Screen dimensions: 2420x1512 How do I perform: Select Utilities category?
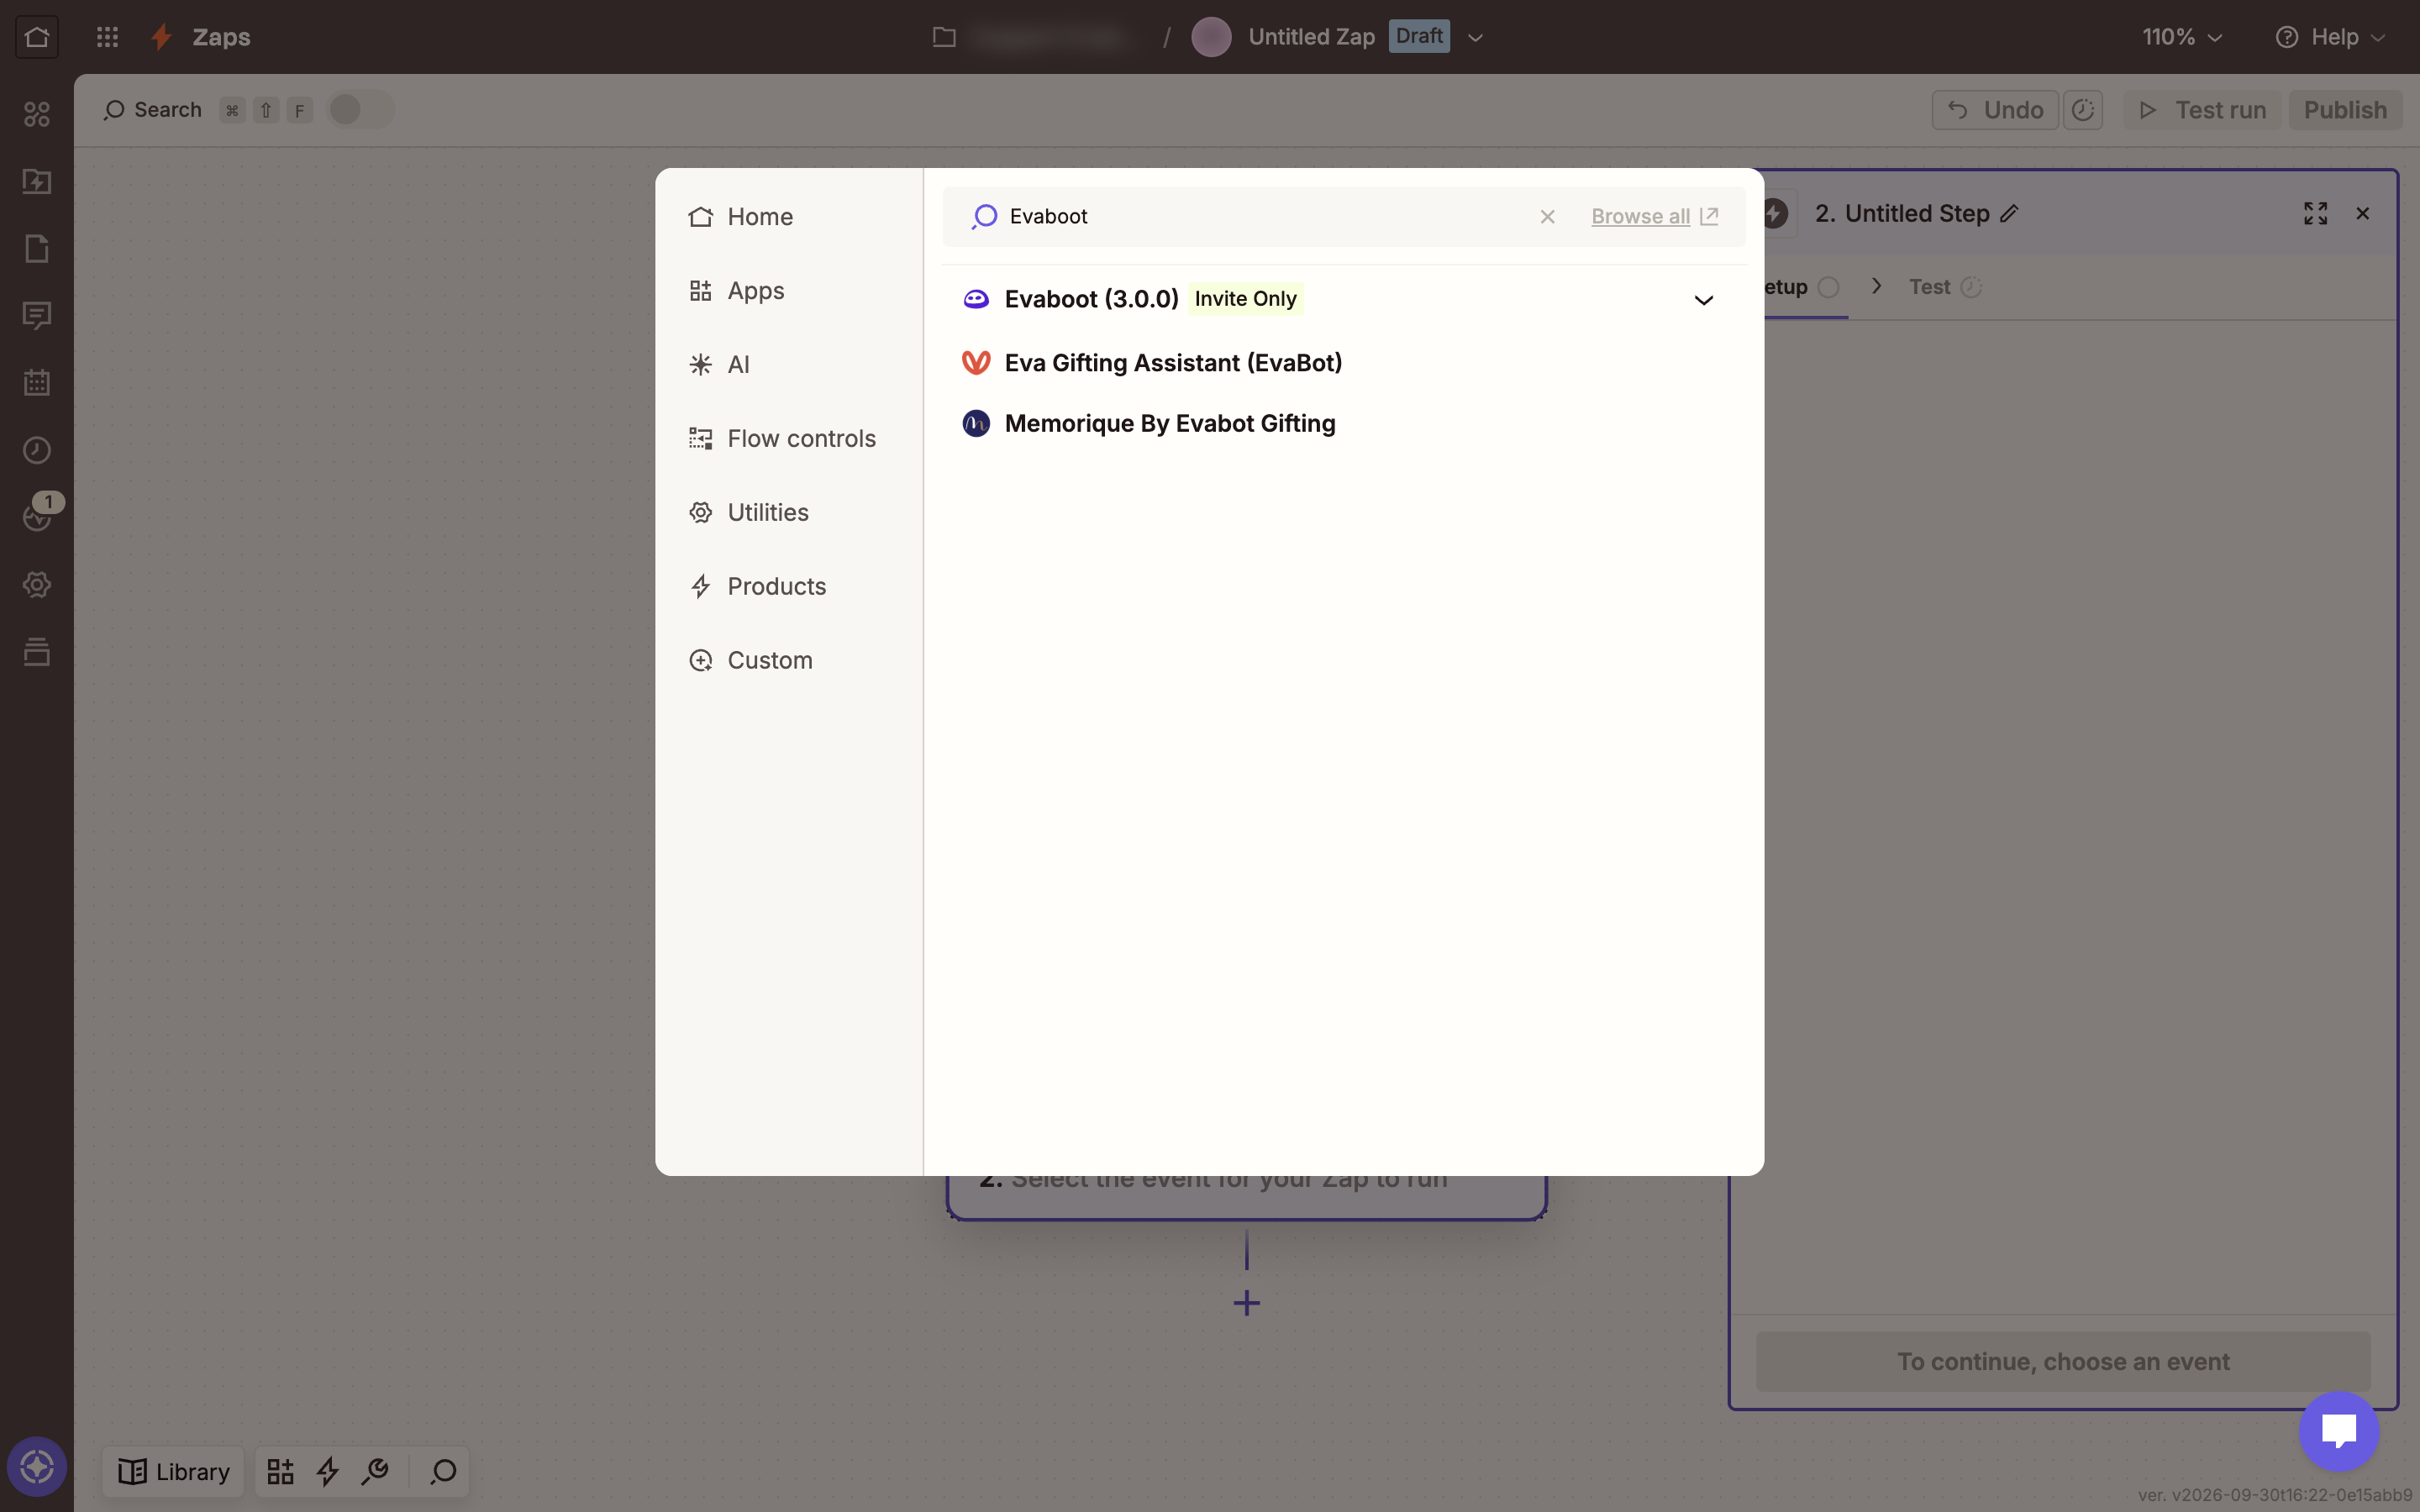point(748,513)
